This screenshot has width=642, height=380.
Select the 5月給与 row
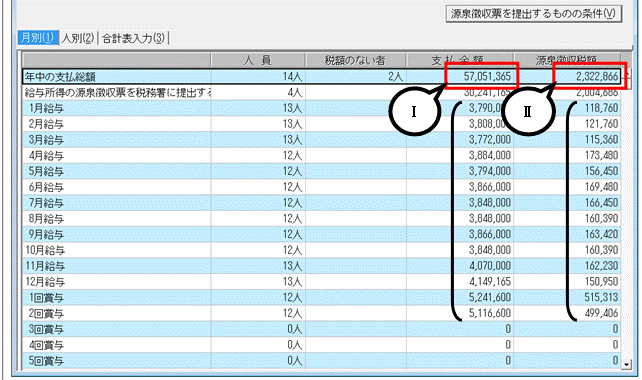[321, 171]
